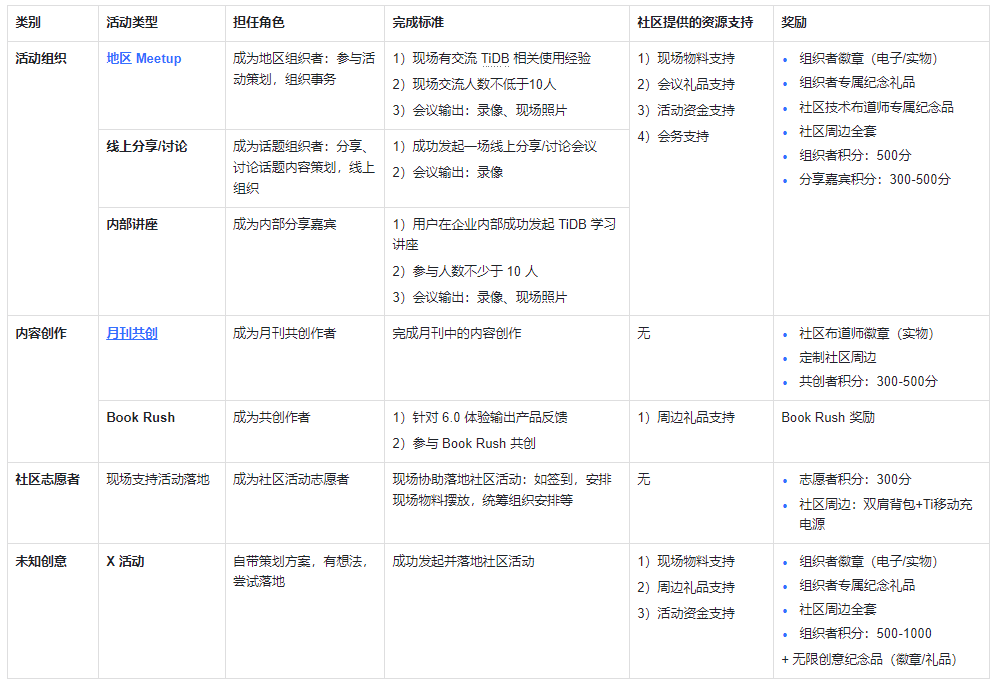
Task: Click the 线上分享/讨论 activity type
Action: [x=147, y=146]
